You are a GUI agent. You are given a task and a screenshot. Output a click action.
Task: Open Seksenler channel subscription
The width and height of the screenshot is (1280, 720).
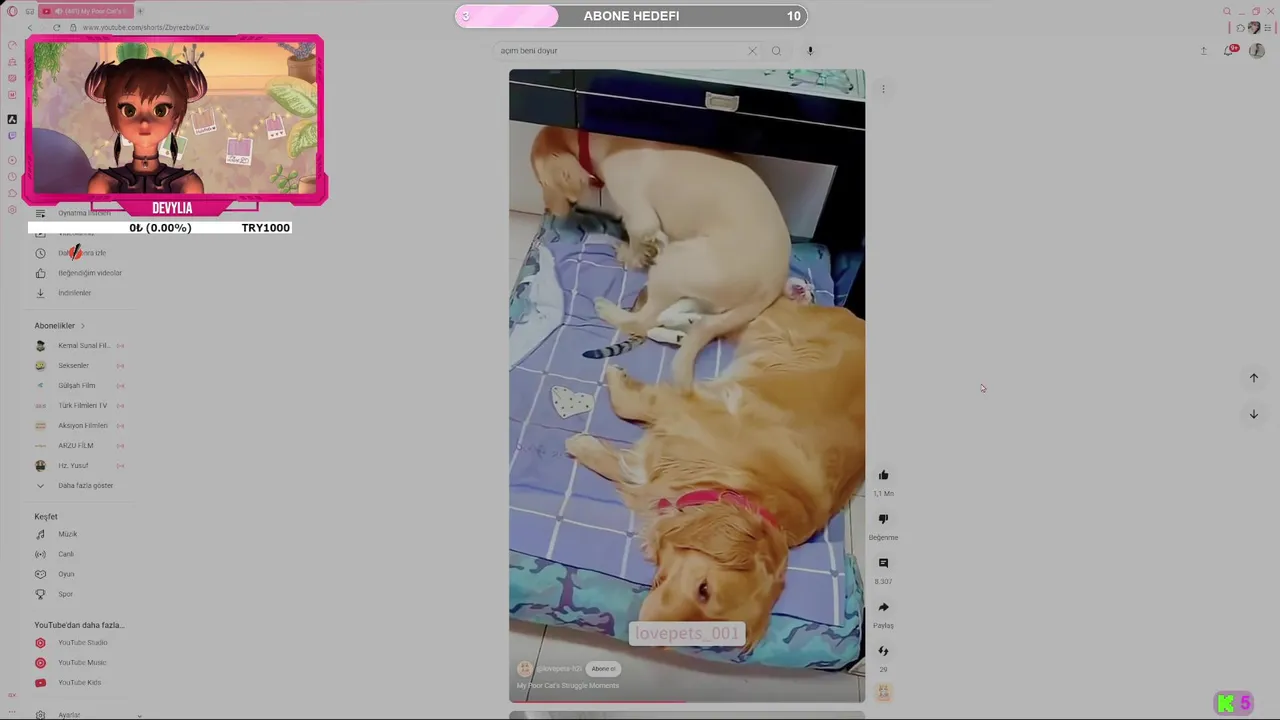(78, 366)
